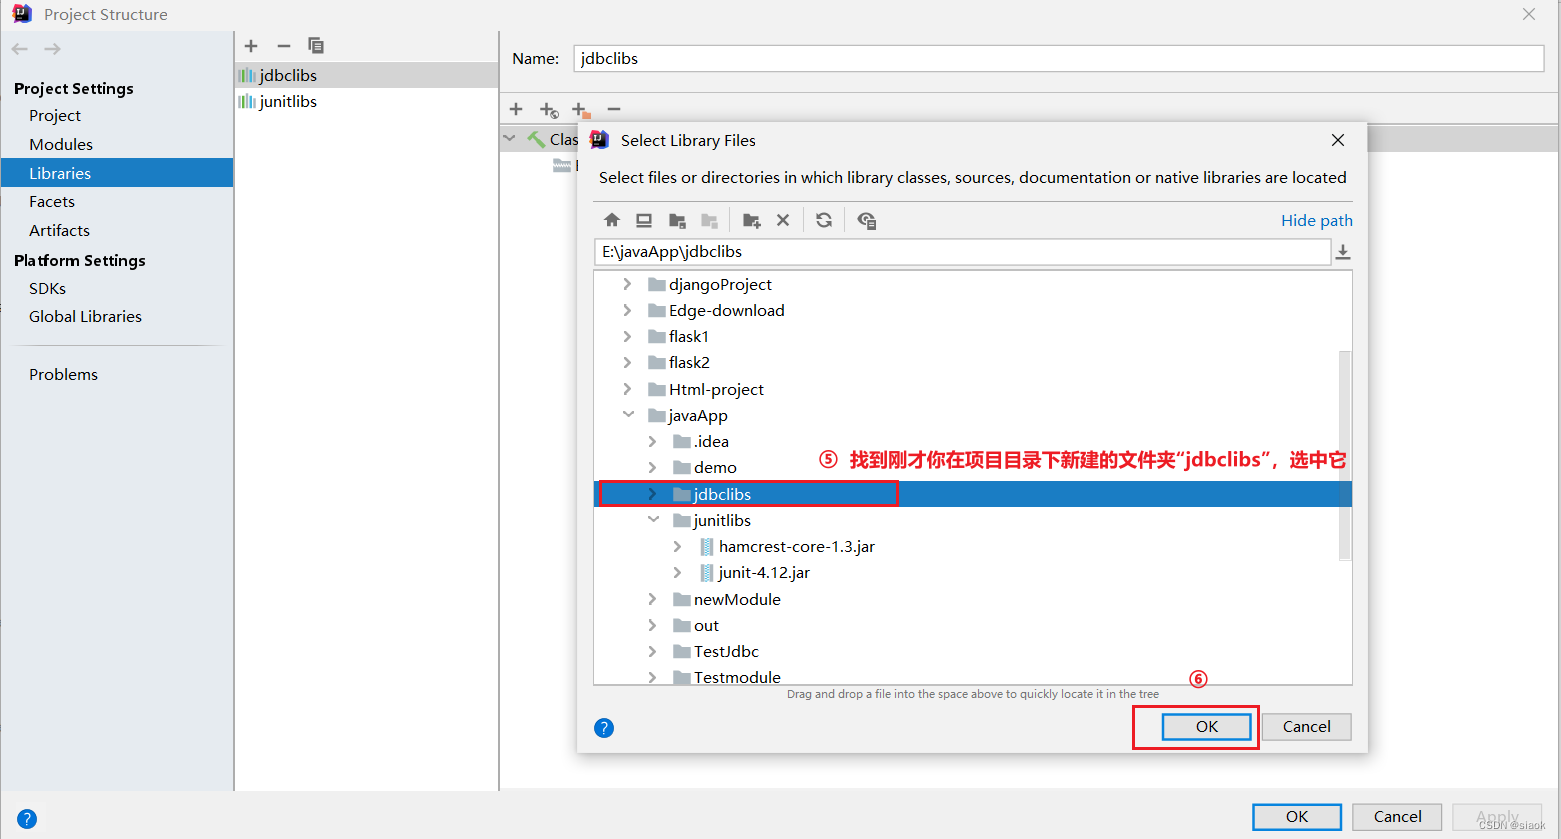
Task: Remove the selected library from list
Action: (284, 46)
